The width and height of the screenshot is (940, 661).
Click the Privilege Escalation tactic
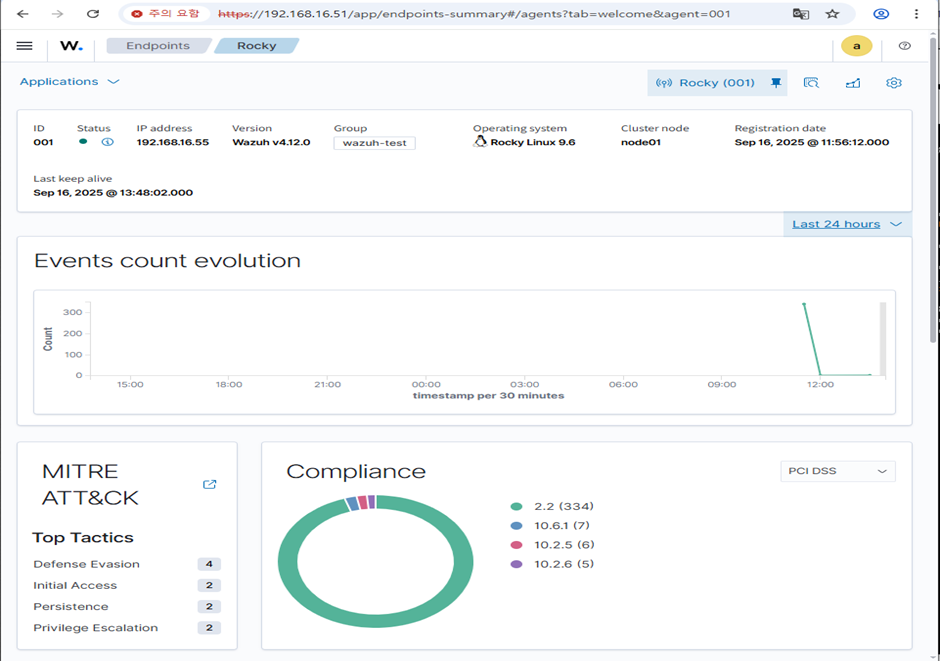pos(95,628)
